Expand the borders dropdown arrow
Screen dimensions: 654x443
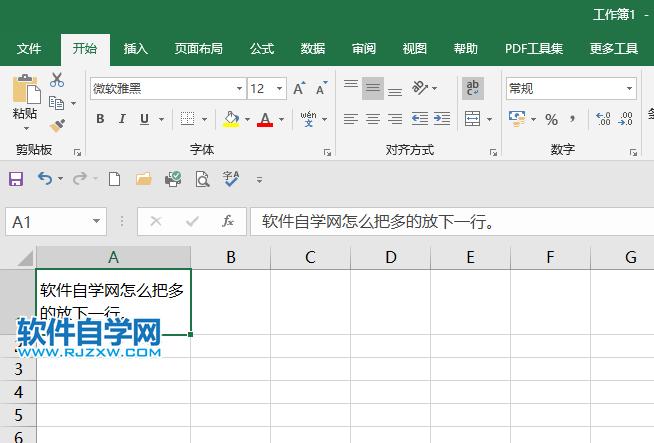click(x=204, y=120)
